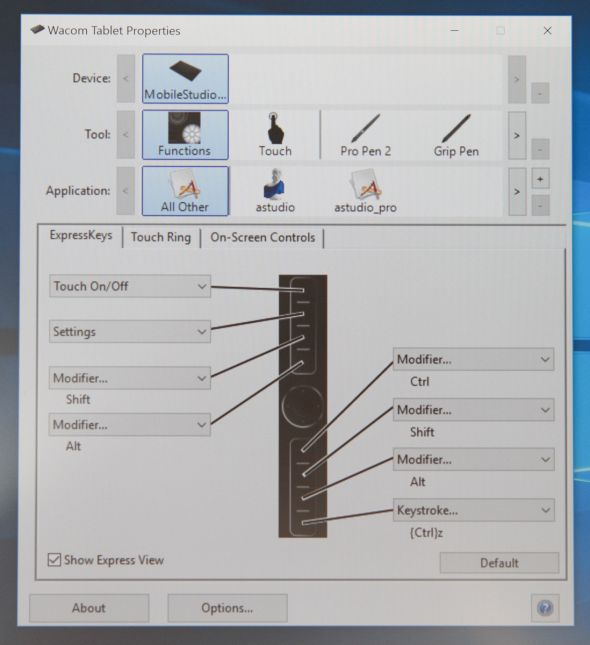
Task: Close the Wacom Tablet Properties window
Action: [x=547, y=30]
